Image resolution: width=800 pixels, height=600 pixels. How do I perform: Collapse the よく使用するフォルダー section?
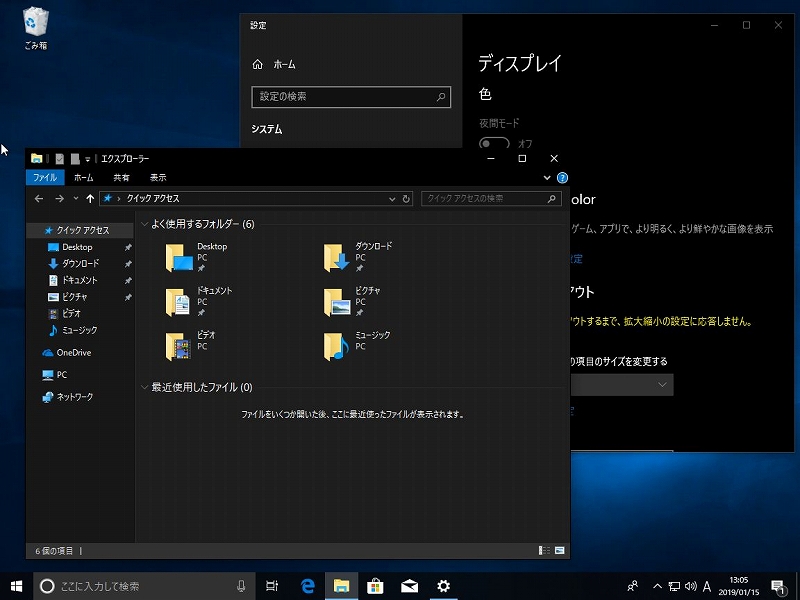click(145, 224)
